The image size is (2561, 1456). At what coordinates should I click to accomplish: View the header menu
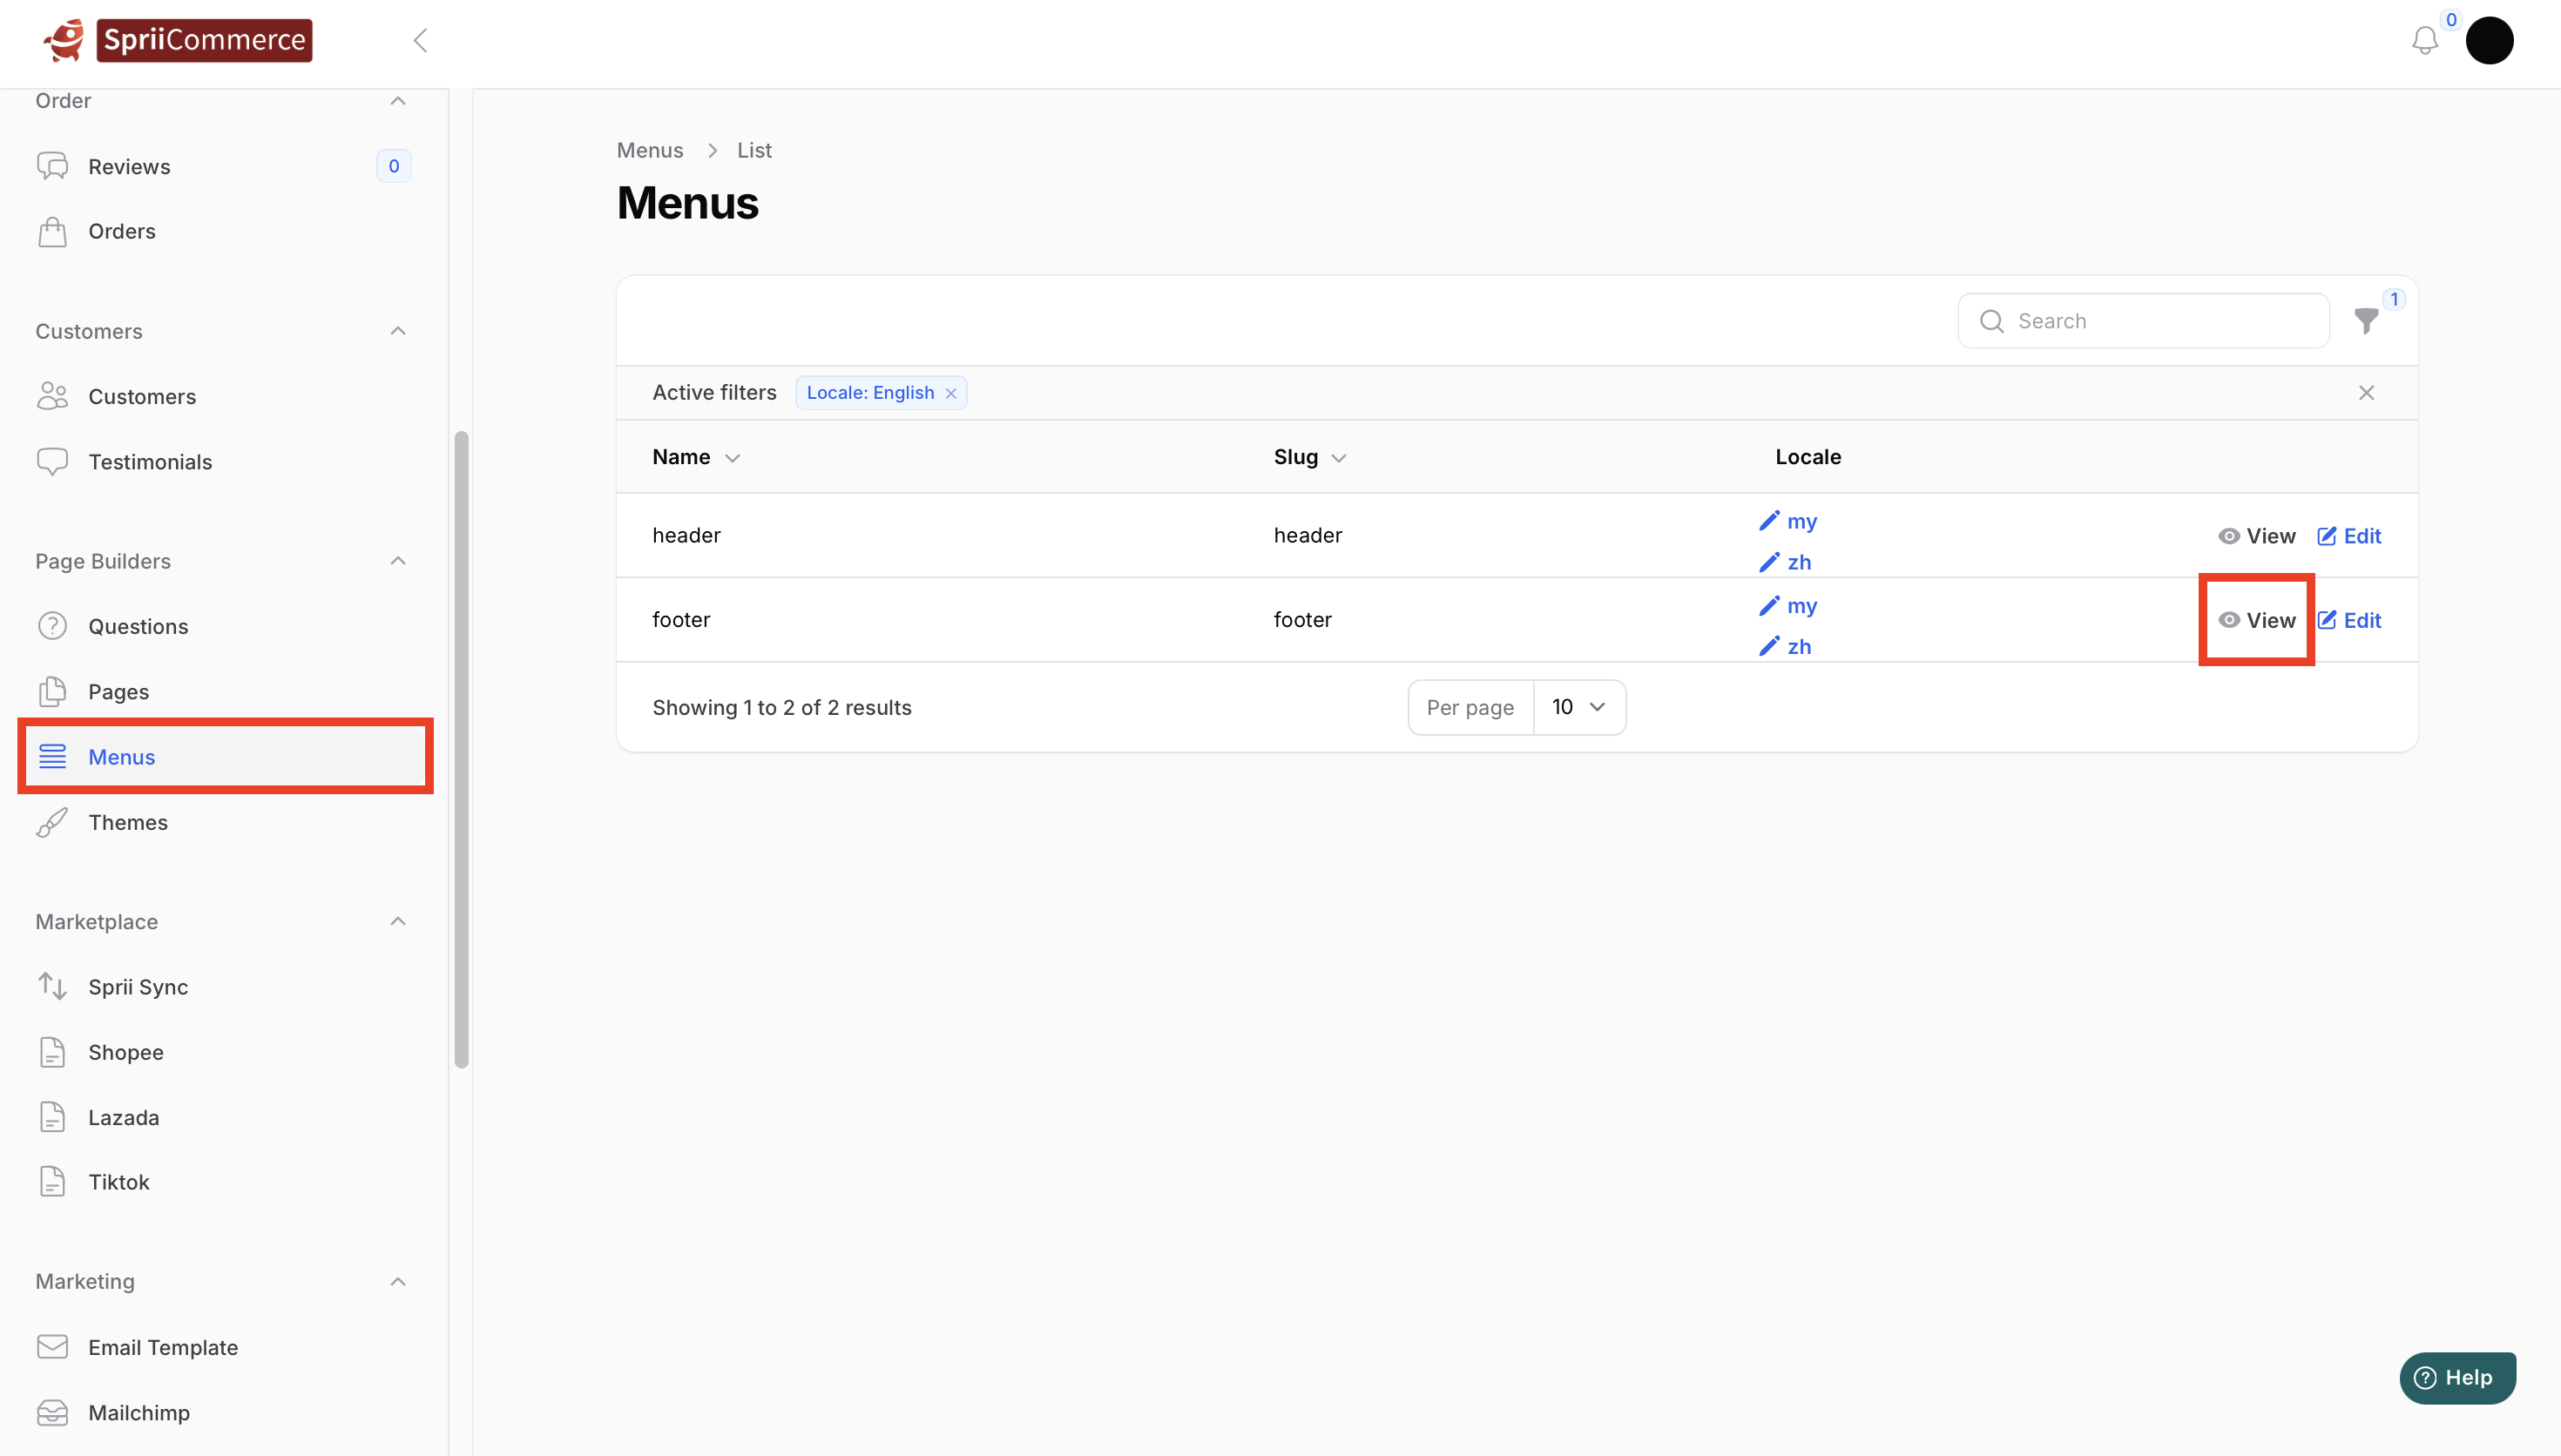tap(2257, 536)
